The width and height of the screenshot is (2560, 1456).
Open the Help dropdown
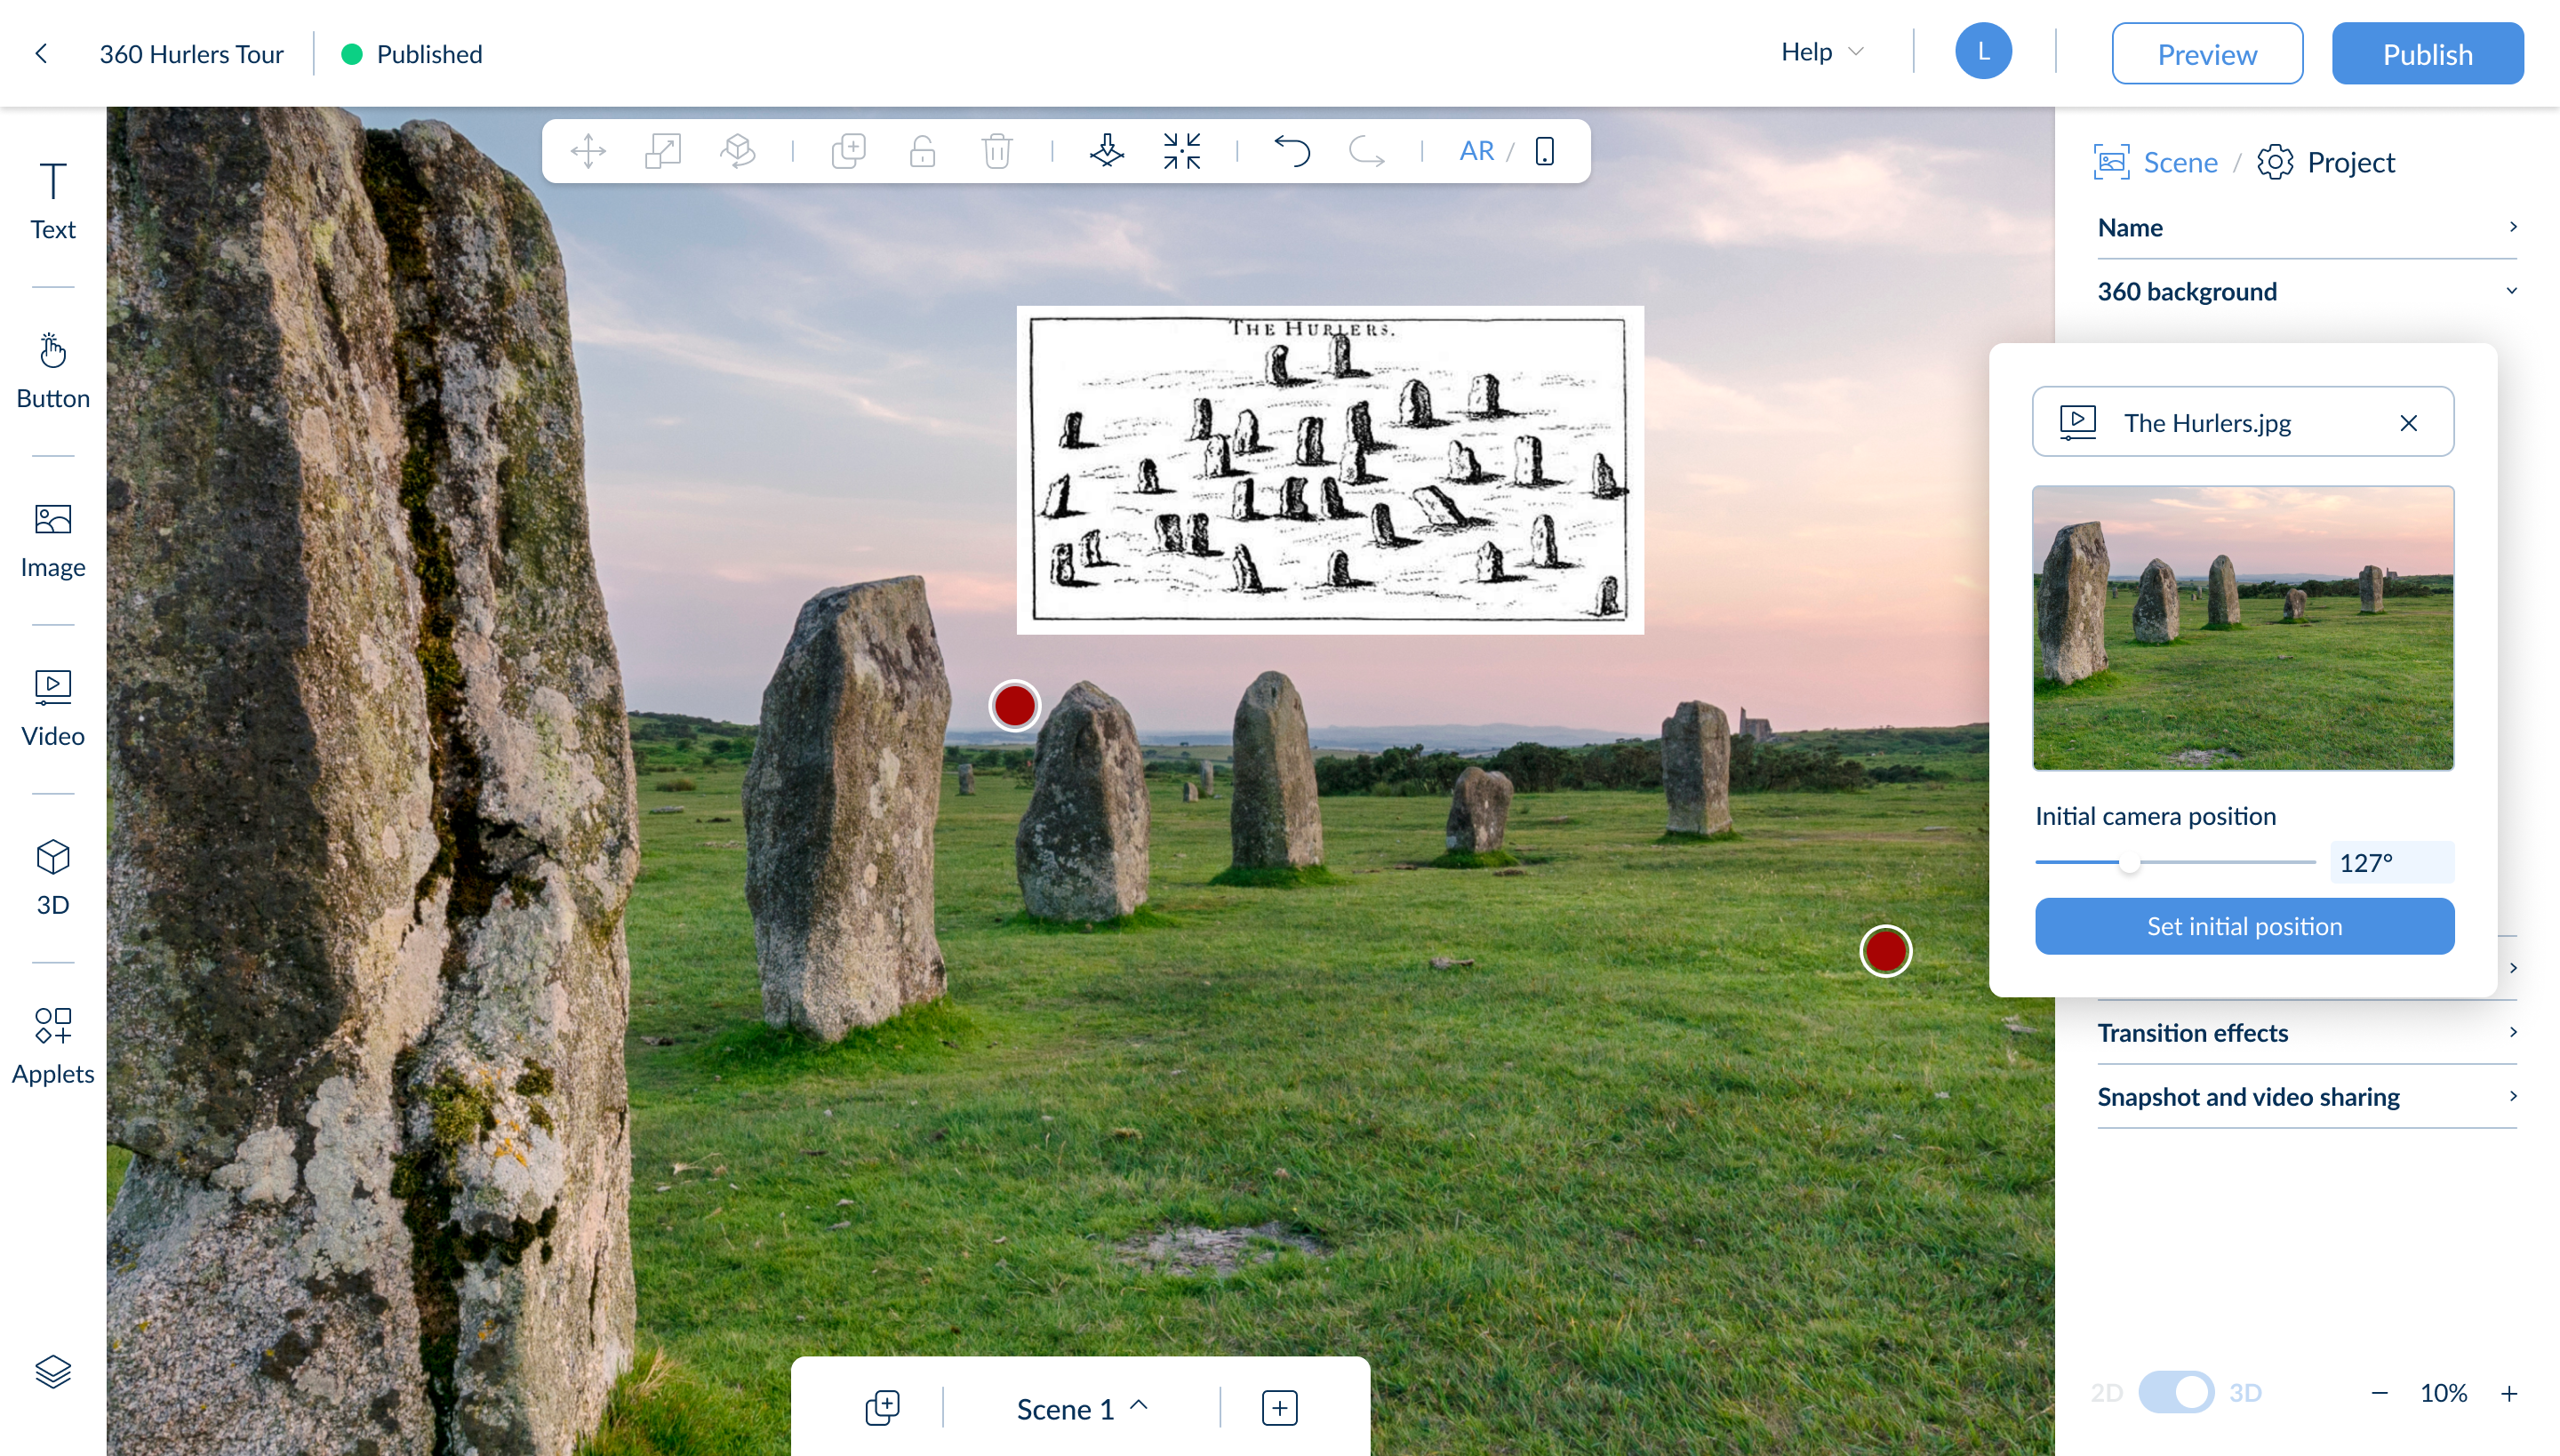click(x=1822, y=52)
